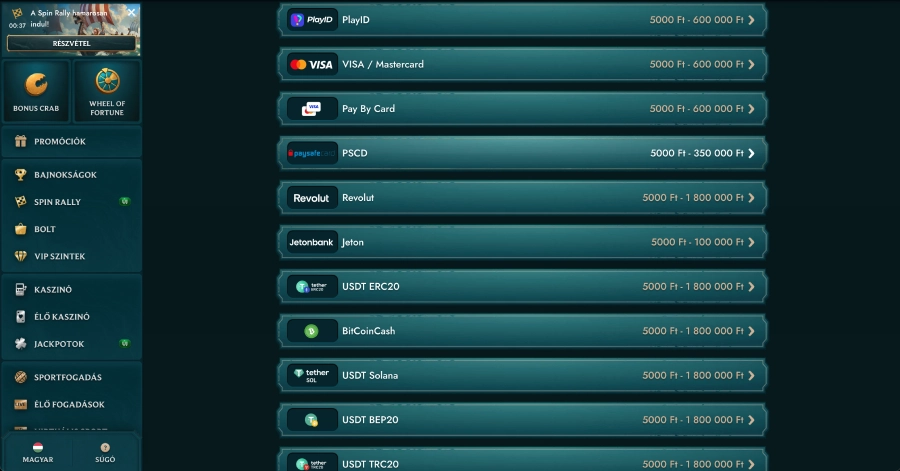
Task: Click the shopping basket icon beside Bolt
Action: (x=21, y=229)
